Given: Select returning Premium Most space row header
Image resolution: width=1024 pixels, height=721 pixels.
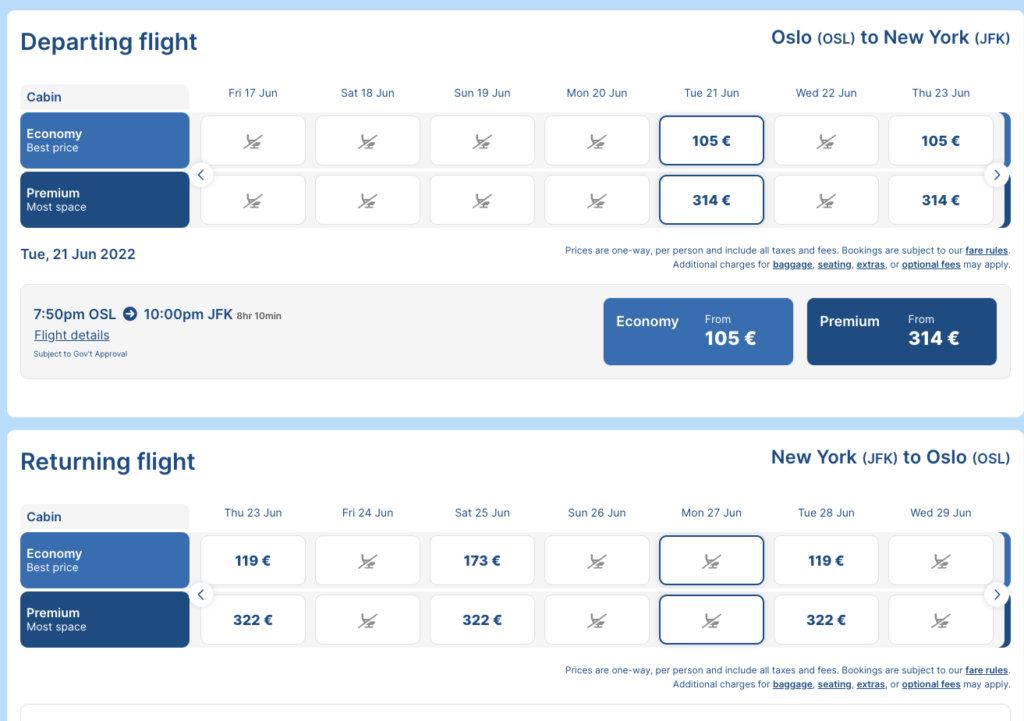Looking at the screenshot, I should click(104, 620).
